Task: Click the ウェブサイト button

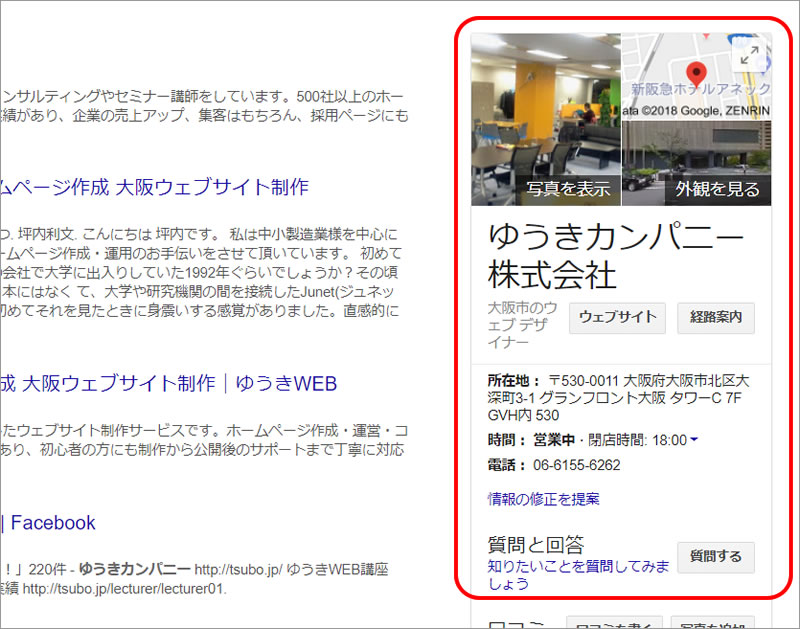Action: click(x=617, y=318)
